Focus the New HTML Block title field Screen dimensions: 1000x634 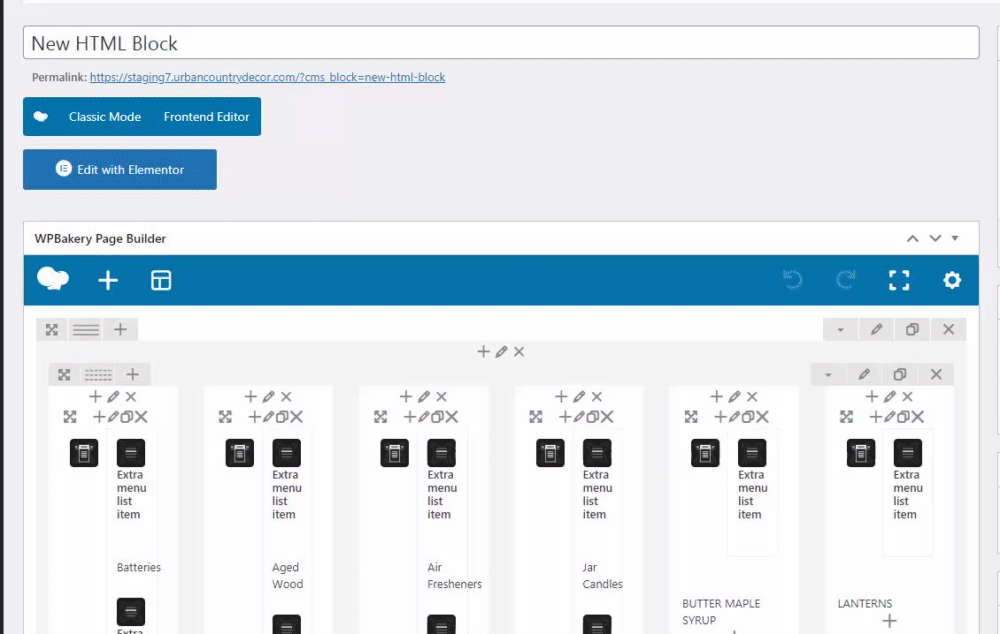[x=501, y=43]
